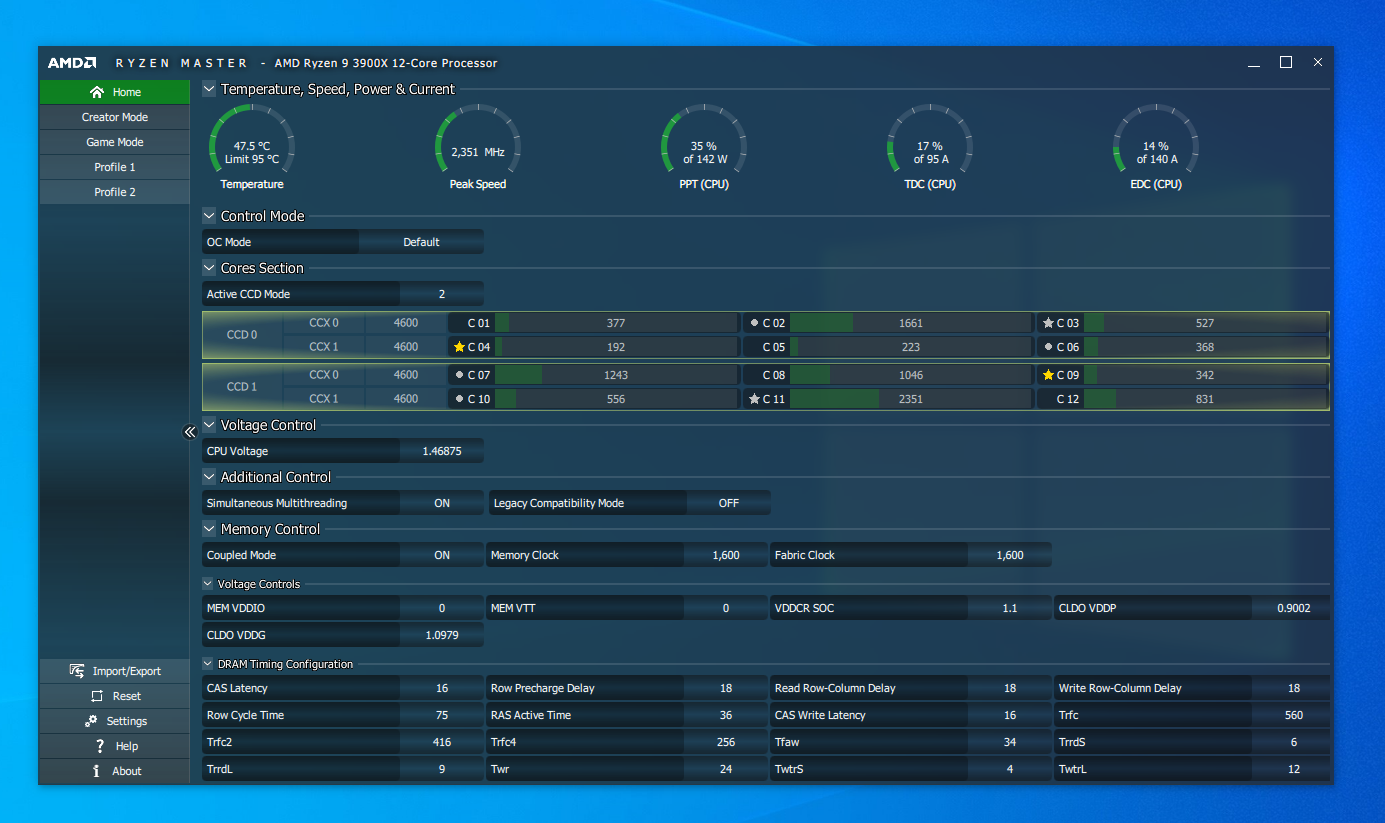Toggle Coupled Mode ON value
The image size is (1385, 823).
[442, 555]
